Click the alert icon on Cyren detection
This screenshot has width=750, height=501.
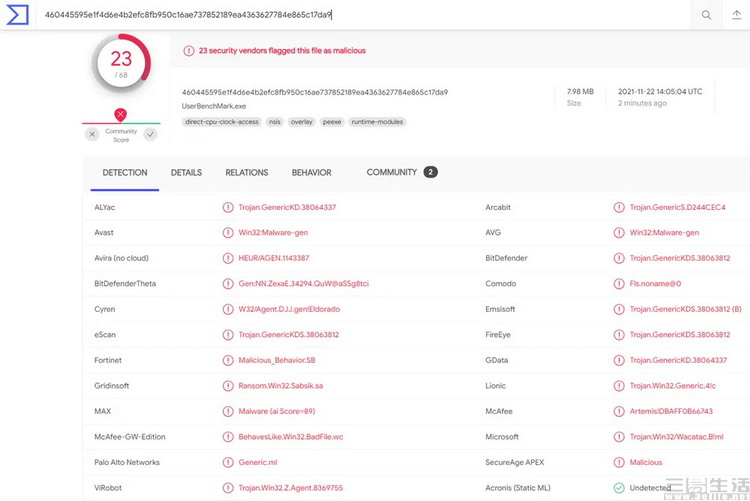(x=228, y=309)
